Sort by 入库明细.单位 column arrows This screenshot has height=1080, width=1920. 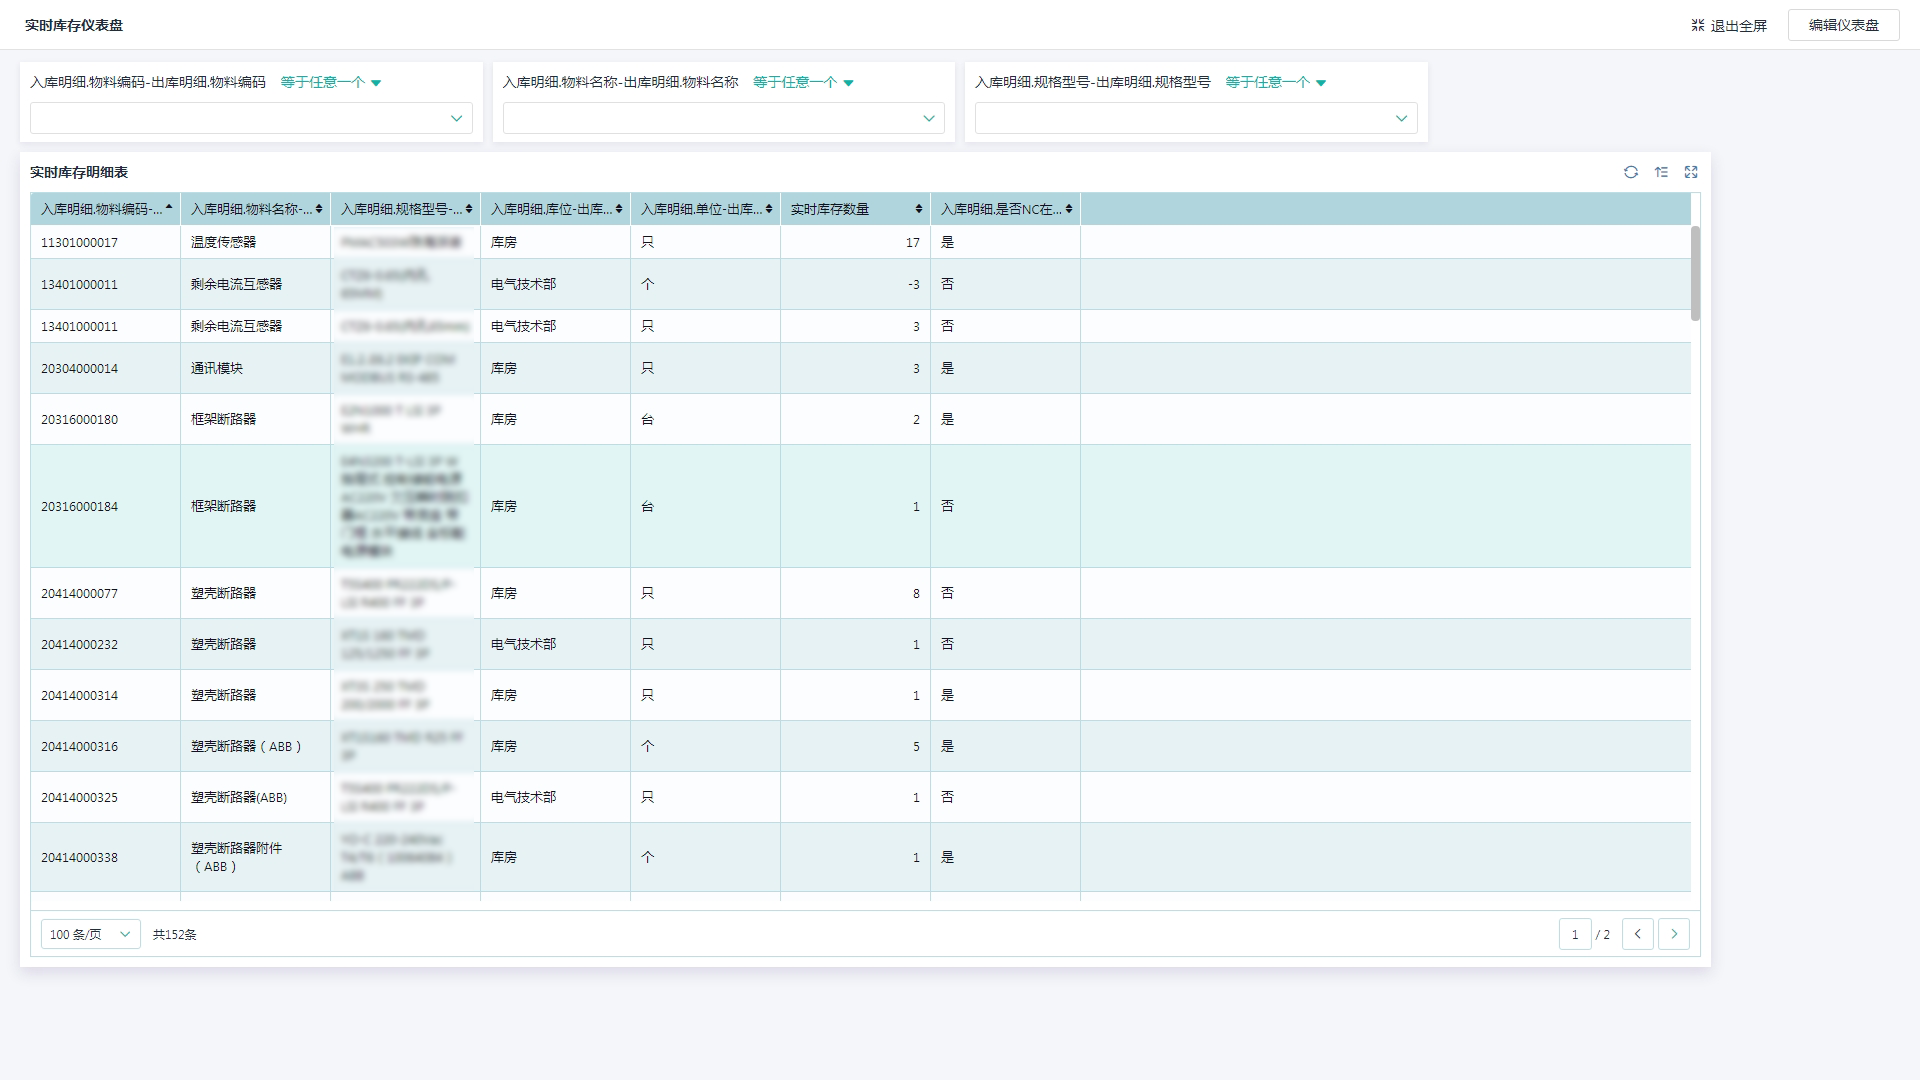[x=768, y=209]
